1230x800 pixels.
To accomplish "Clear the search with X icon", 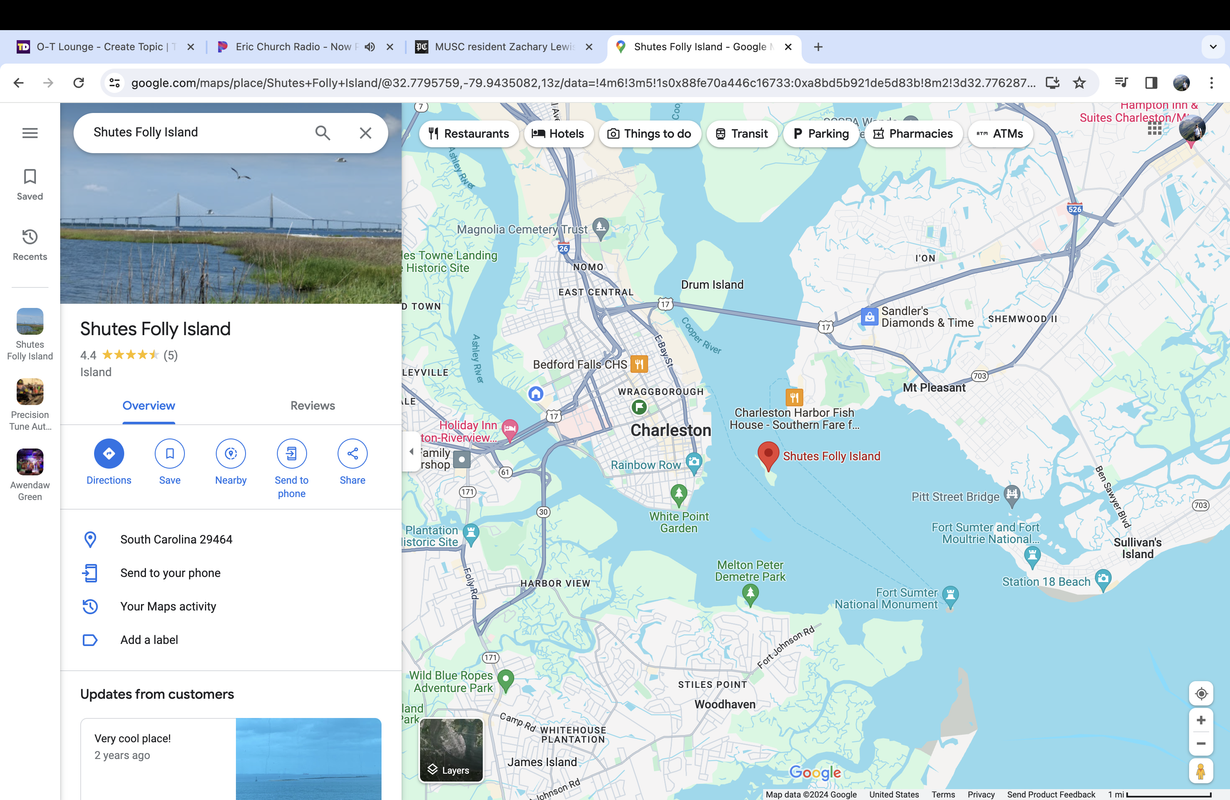I will (x=366, y=132).
